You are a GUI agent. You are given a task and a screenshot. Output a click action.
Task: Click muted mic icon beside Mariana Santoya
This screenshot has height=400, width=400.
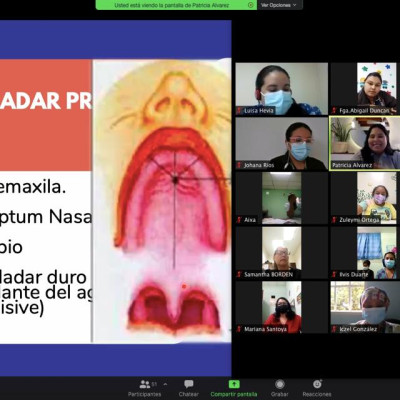[239, 329]
